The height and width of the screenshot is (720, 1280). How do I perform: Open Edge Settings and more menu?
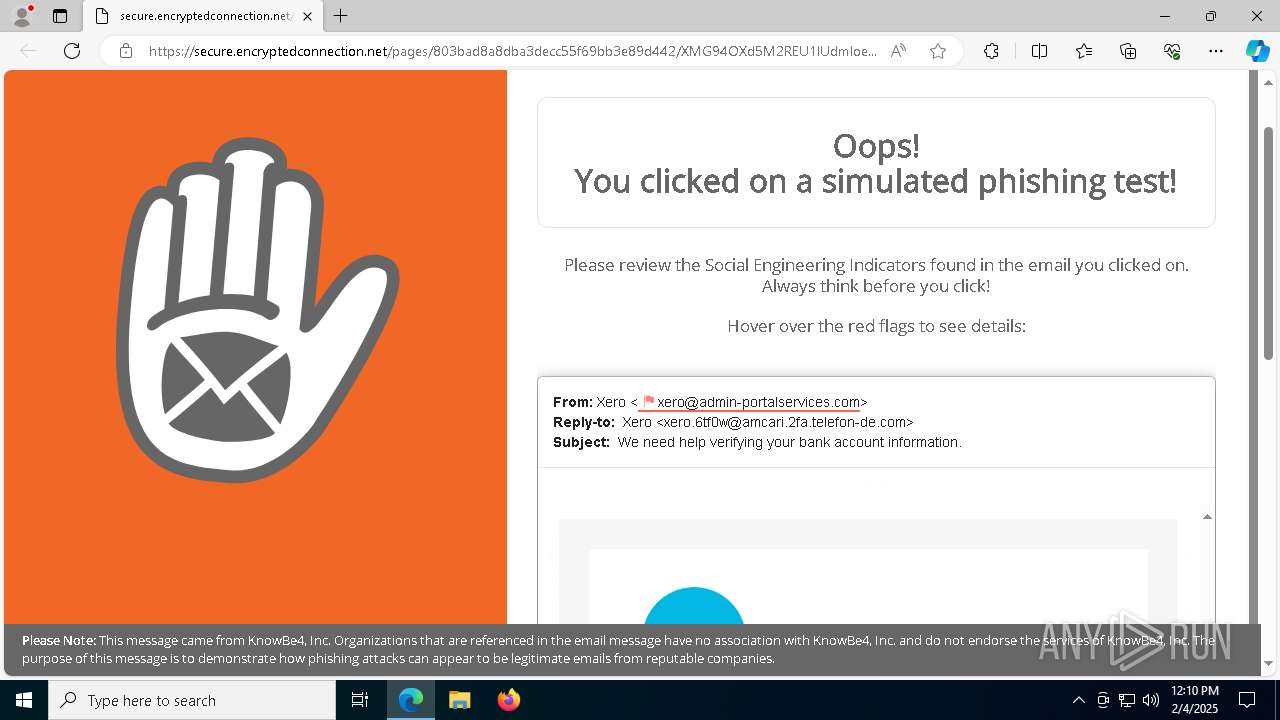[1216, 51]
